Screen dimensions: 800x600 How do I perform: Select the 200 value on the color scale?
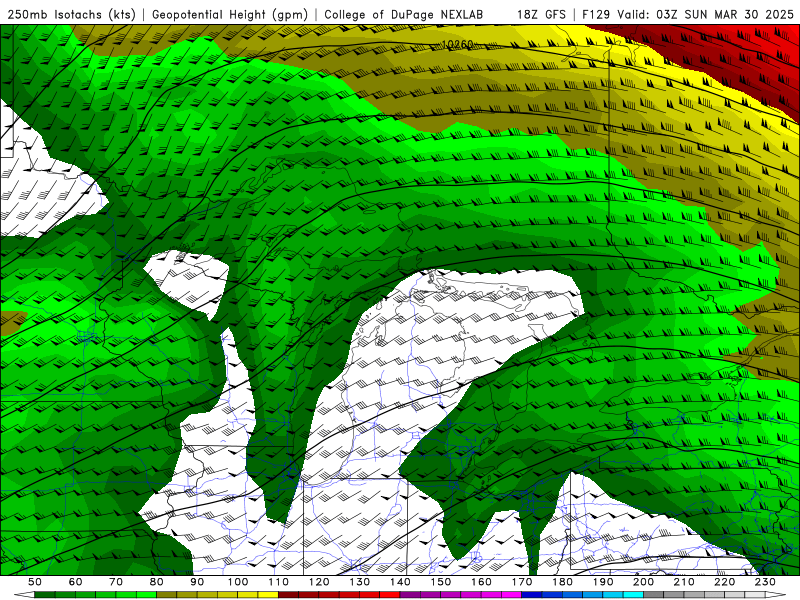(643, 582)
